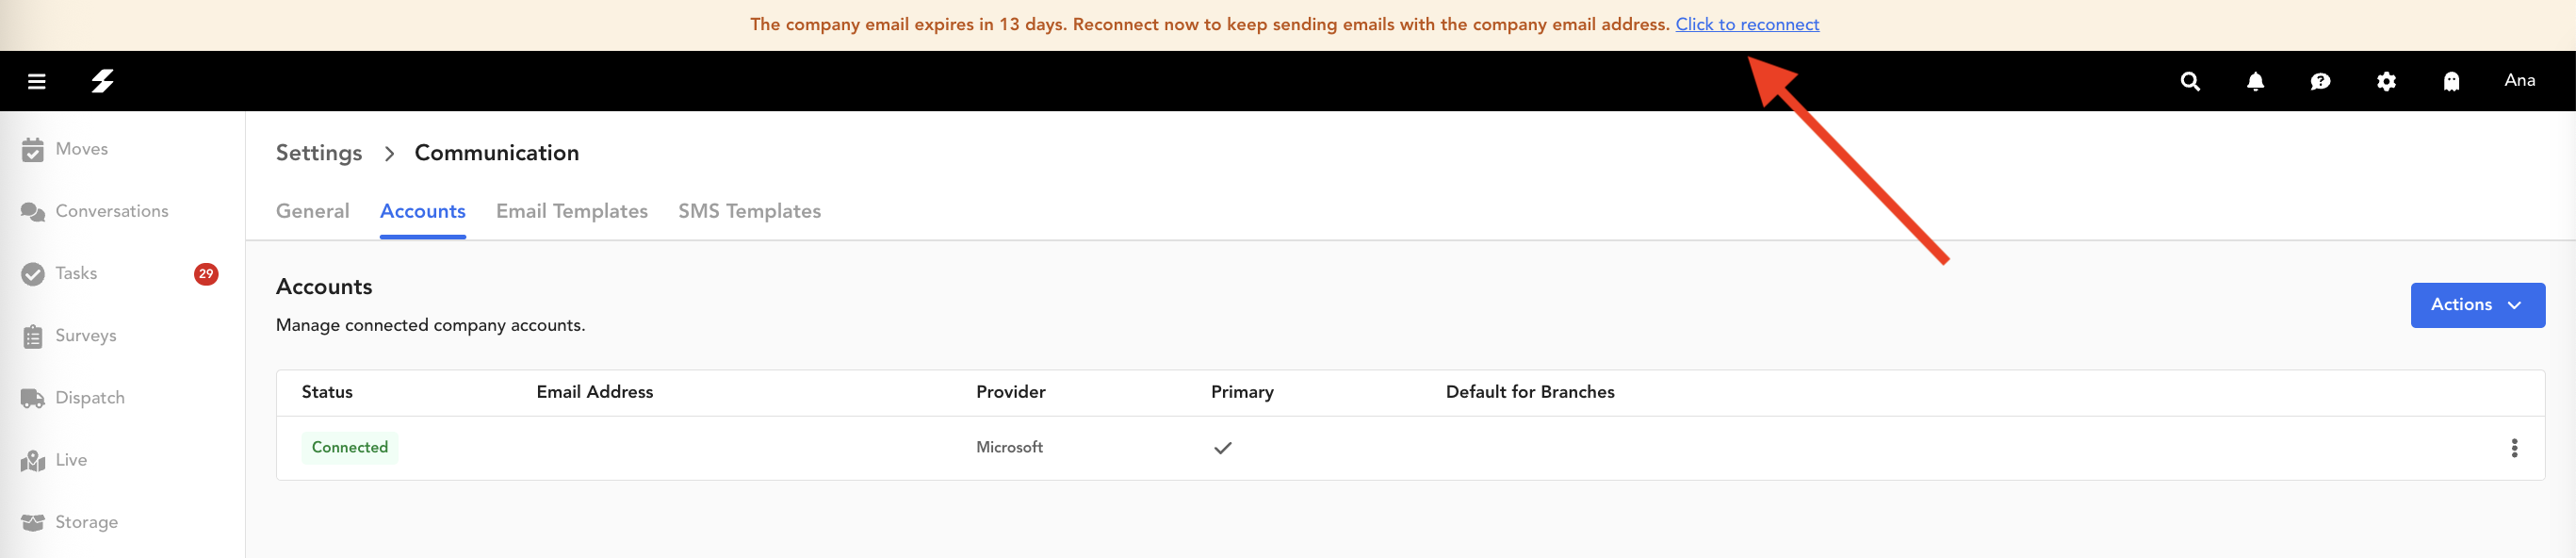Navigate to Dispatch in the sidebar

89,398
